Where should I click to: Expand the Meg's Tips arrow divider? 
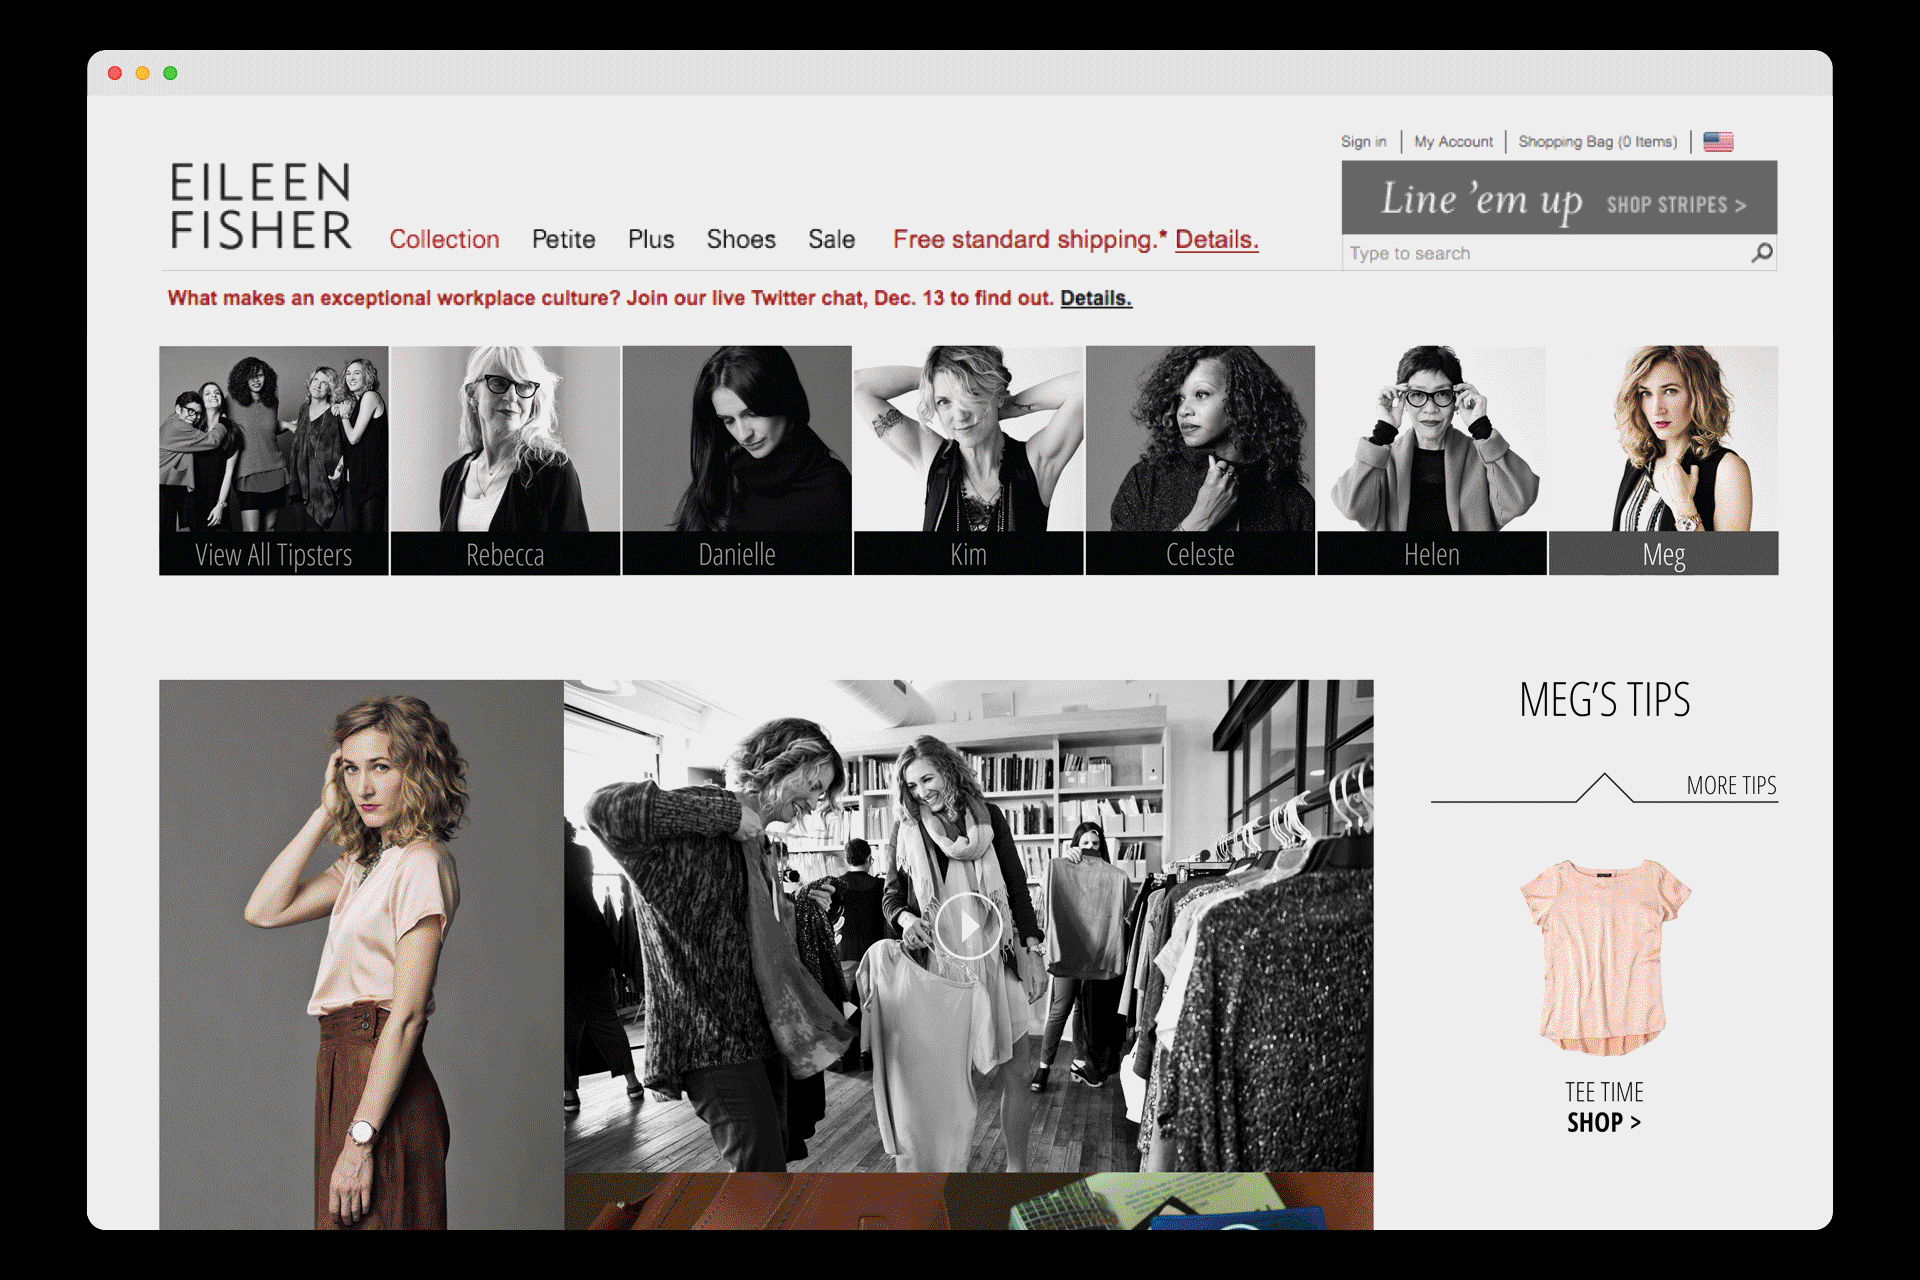tap(1604, 787)
